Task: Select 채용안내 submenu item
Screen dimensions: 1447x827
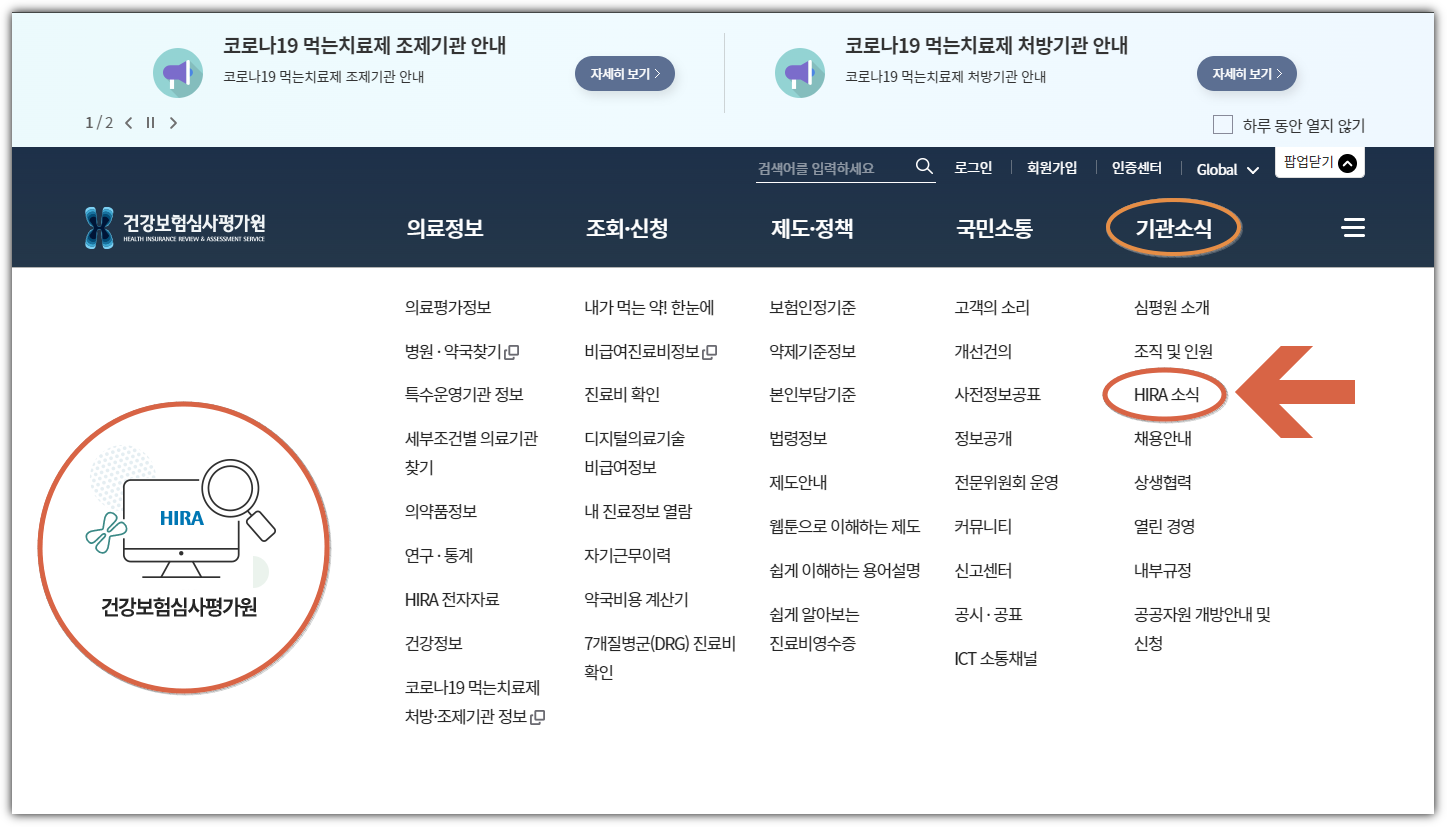Action: coord(1163,439)
